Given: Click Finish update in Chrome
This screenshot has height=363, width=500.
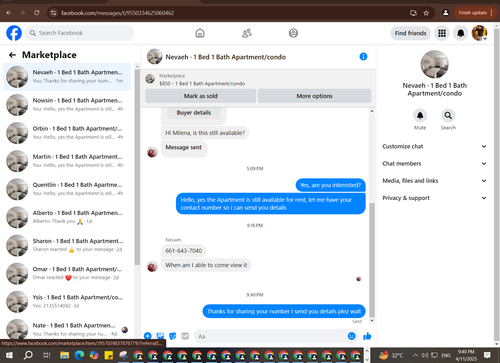Looking at the screenshot, I should click(x=475, y=13).
